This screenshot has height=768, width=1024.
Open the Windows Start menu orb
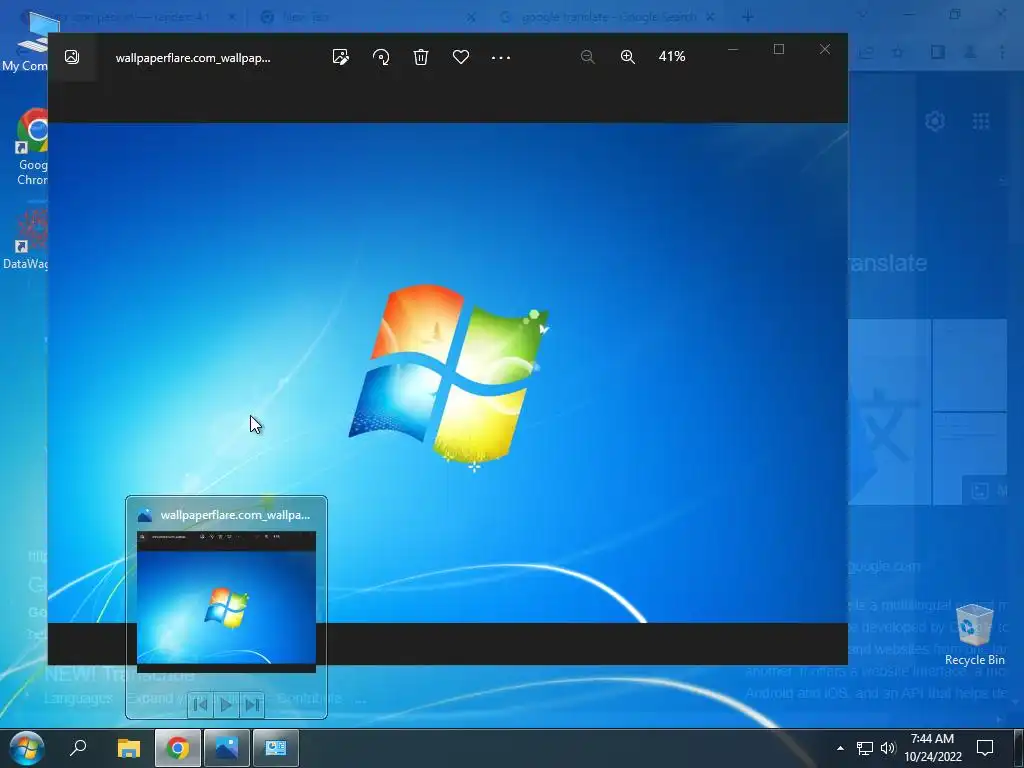(27, 748)
